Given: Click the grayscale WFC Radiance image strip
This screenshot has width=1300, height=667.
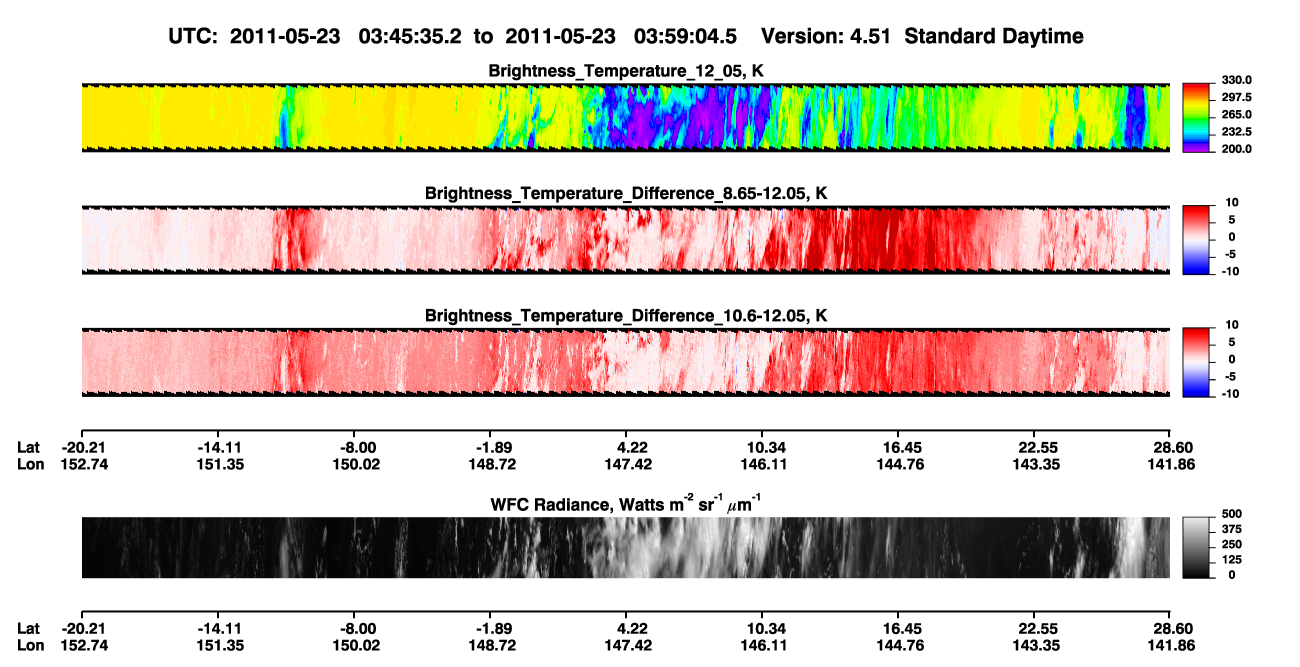Looking at the screenshot, I should pyautogui.click(x=625, y=547).
